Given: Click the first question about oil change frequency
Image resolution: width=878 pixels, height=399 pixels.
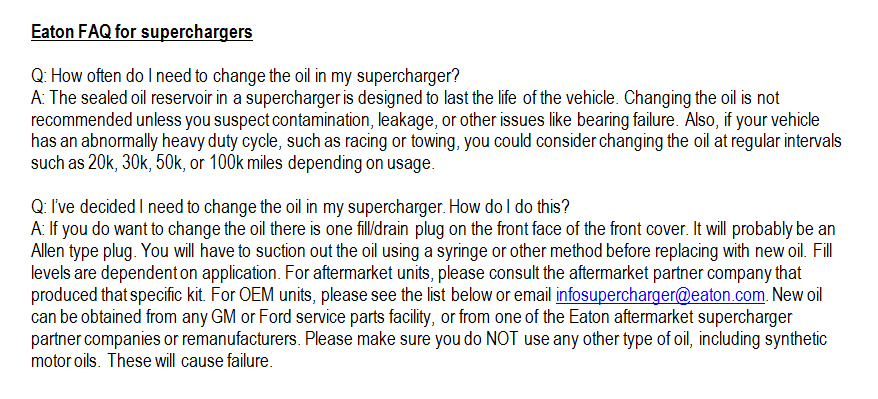Looking at the screenshot, I should (x=245, y=76).
